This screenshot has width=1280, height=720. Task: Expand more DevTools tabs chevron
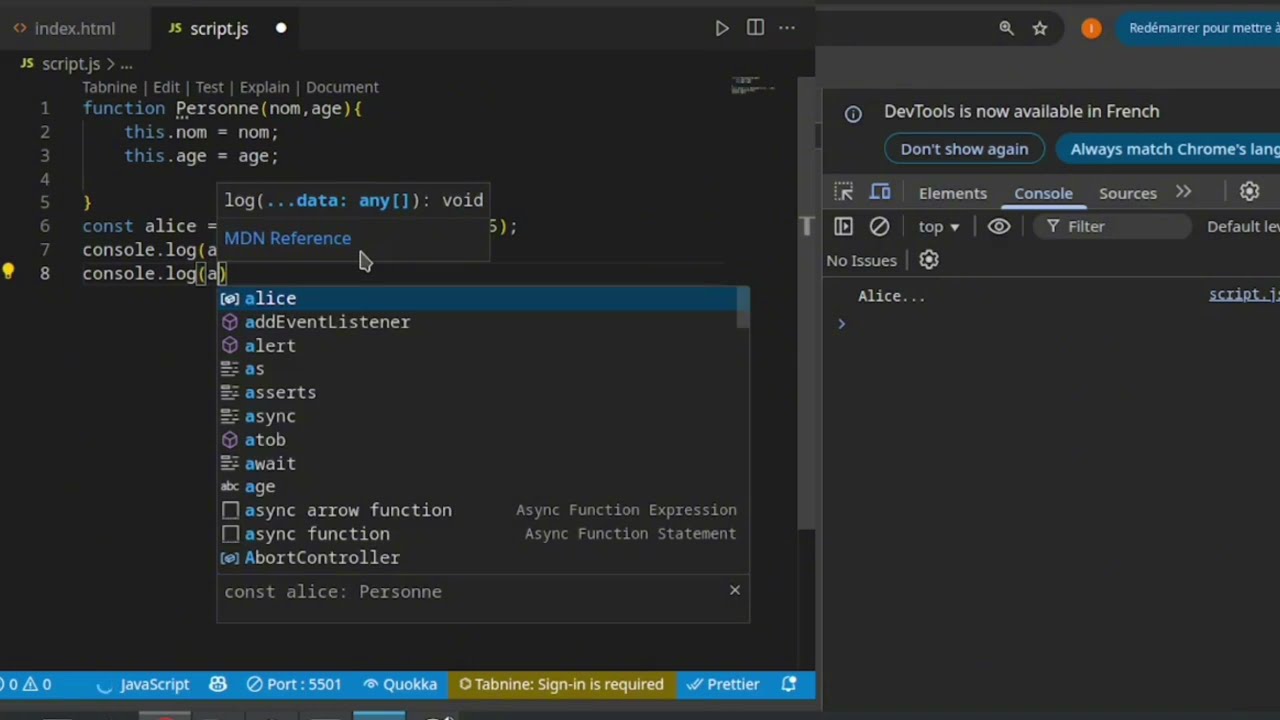click(x=1184, y=192)
